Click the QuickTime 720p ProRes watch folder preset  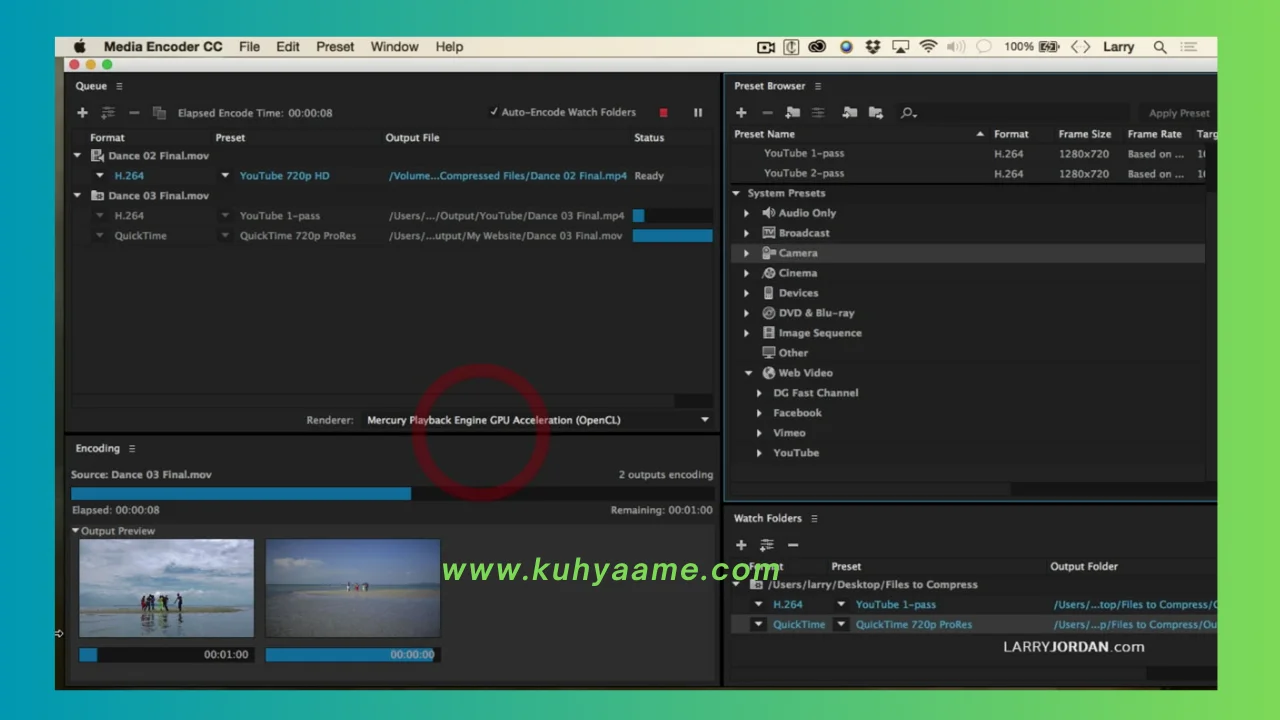tap(914, 625)
